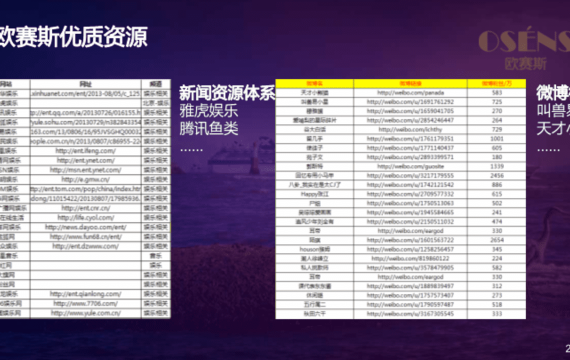Open the http://news.dayoo.com/ent/ link
The image size is (570, 360).
86,227
